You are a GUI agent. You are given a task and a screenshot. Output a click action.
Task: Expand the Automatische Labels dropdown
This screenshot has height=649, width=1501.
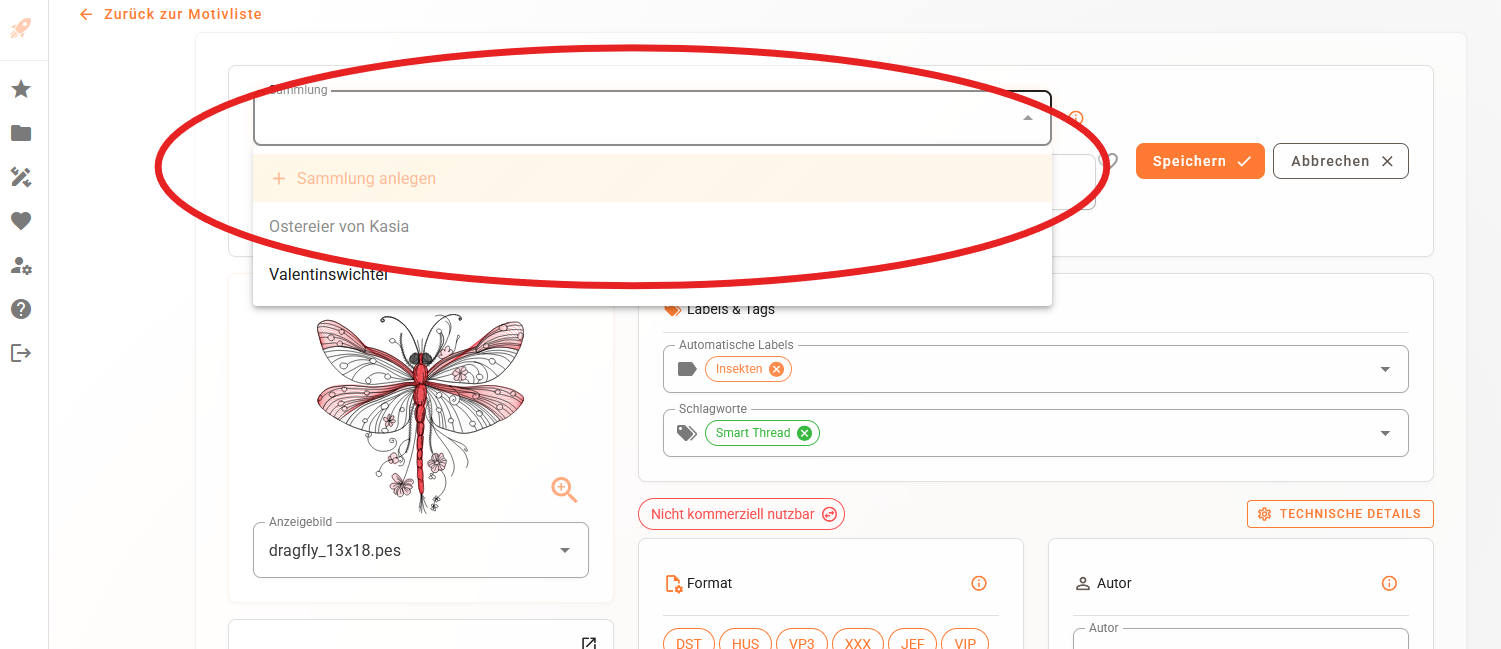pos(1385,369)
